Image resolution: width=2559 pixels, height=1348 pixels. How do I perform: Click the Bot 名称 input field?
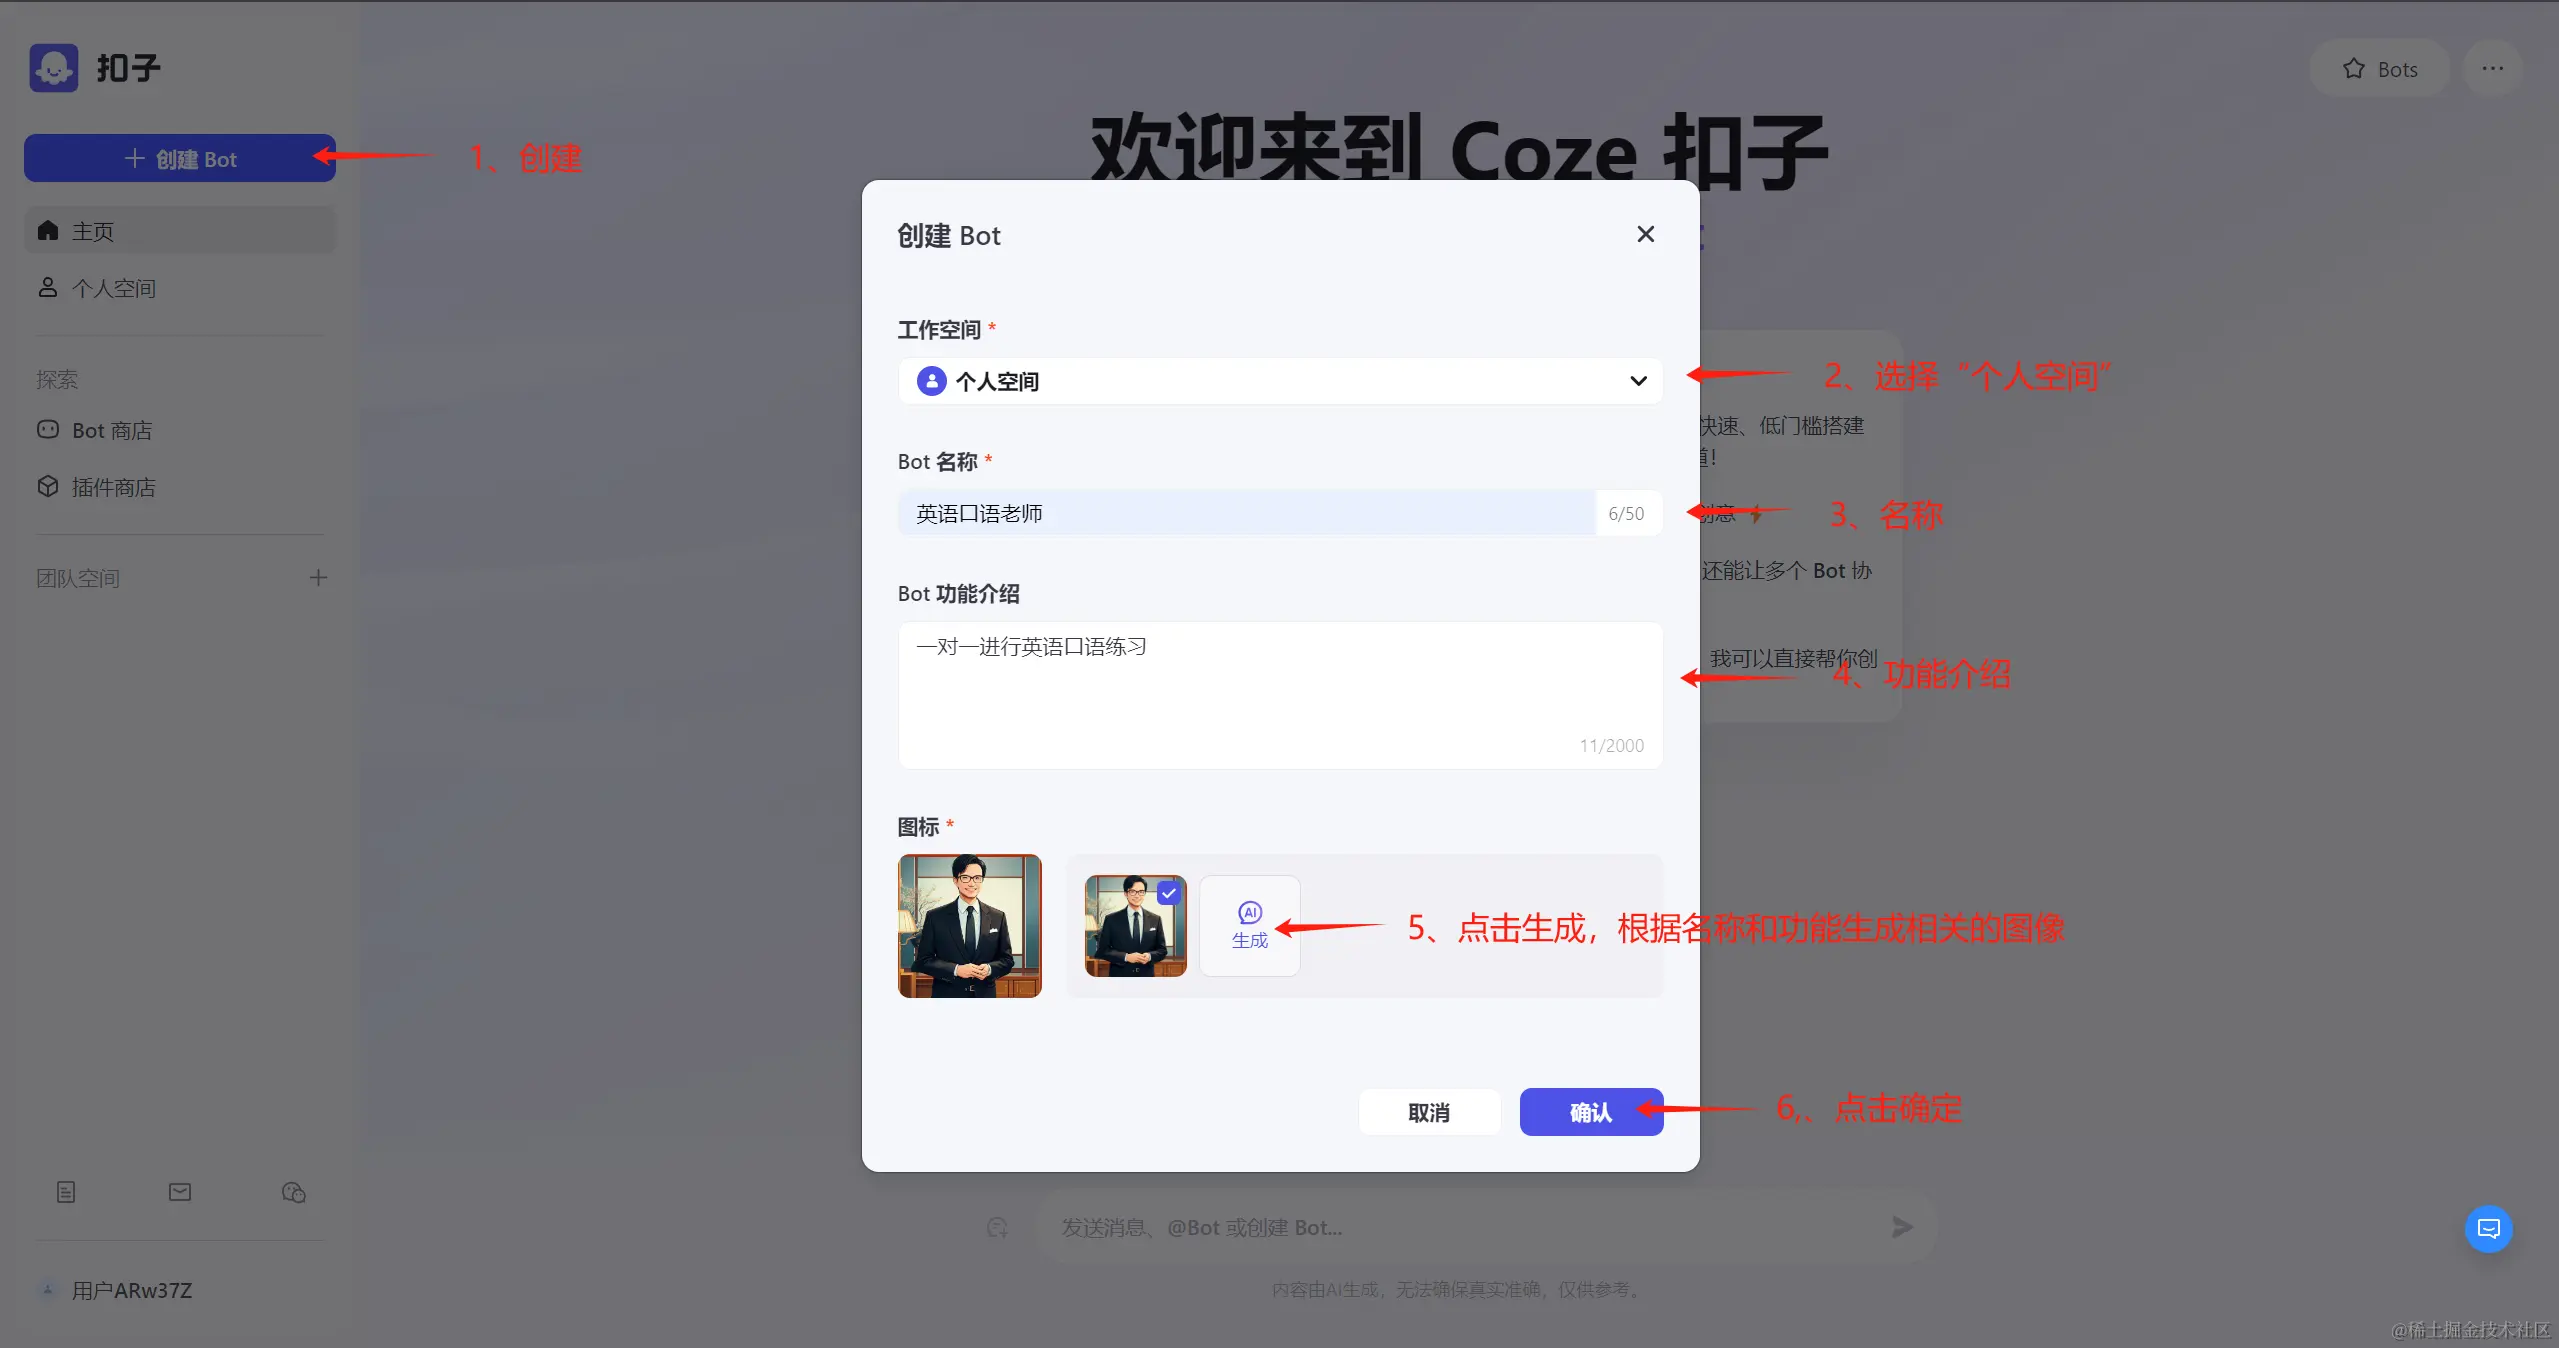click(x=1245, y=513)
